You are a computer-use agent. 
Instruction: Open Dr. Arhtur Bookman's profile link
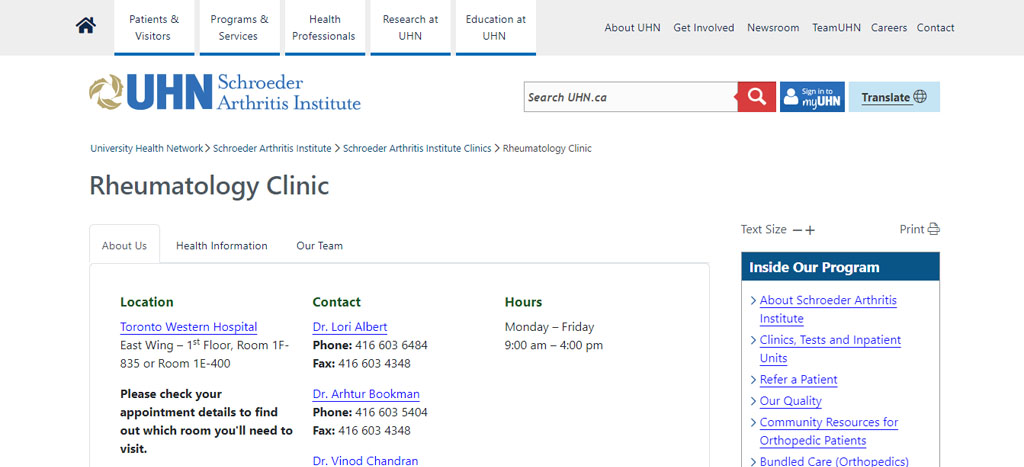coord(366,394)
